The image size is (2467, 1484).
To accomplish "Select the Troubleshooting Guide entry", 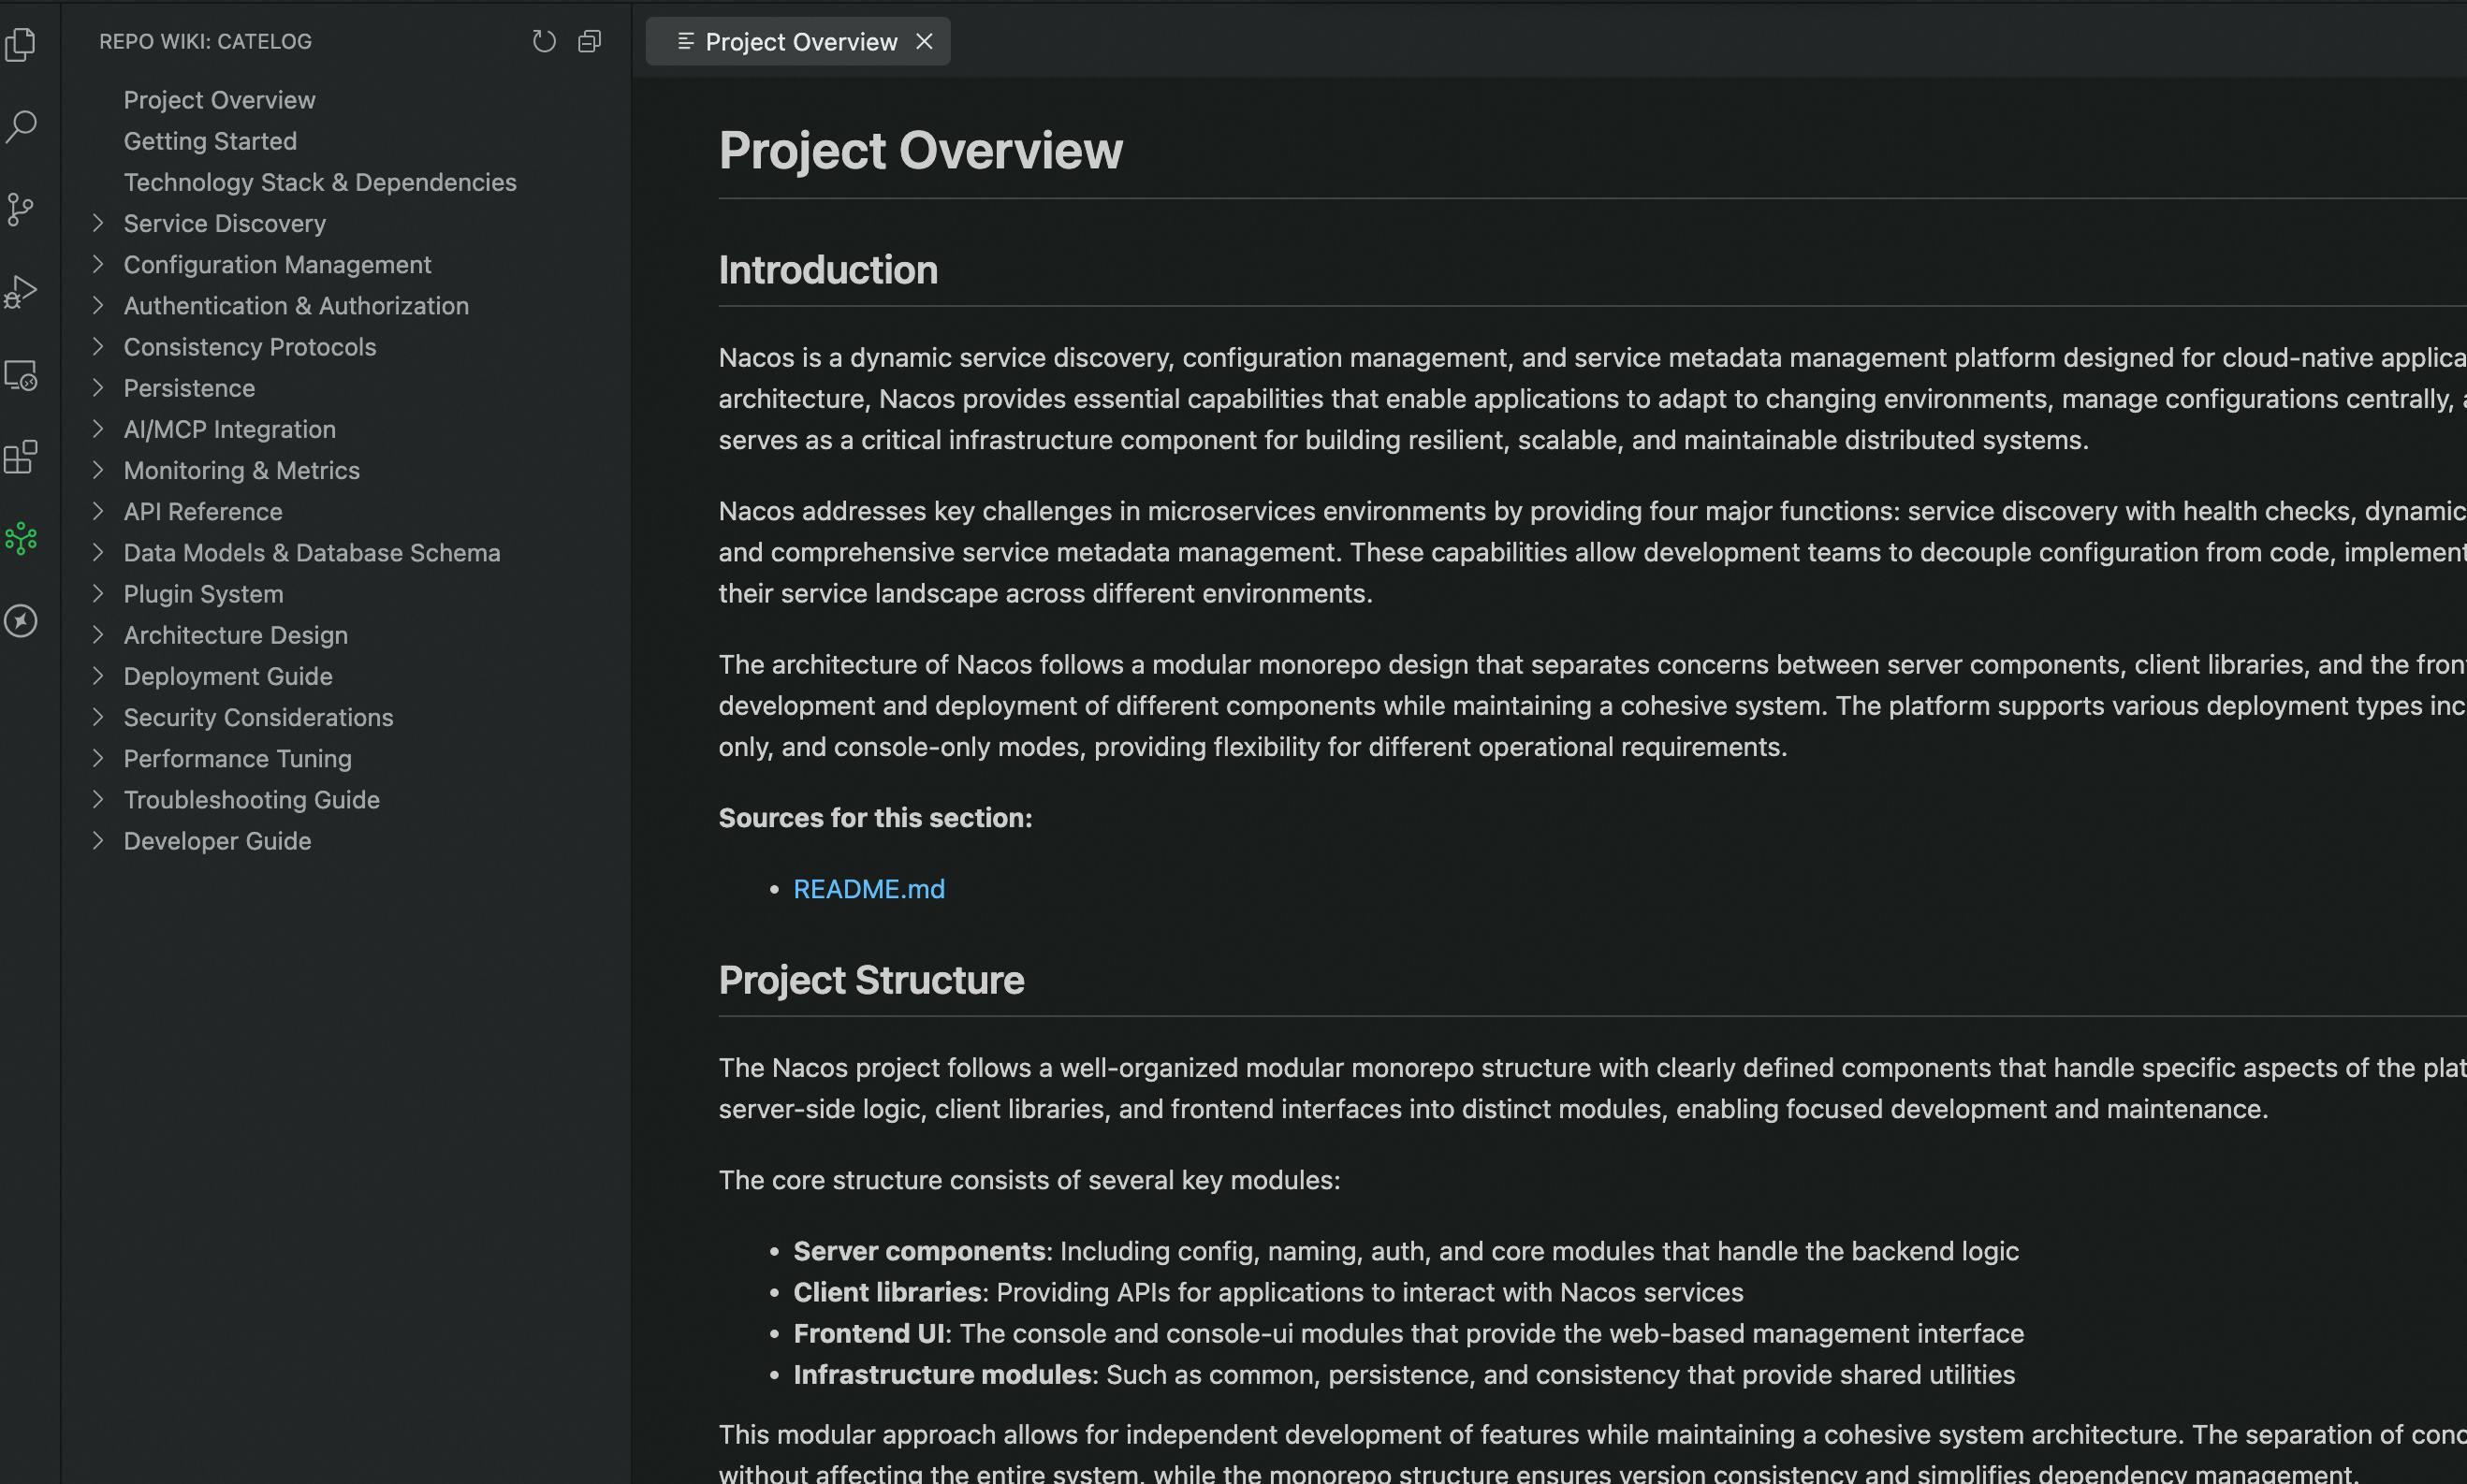I will coord(252,799).
